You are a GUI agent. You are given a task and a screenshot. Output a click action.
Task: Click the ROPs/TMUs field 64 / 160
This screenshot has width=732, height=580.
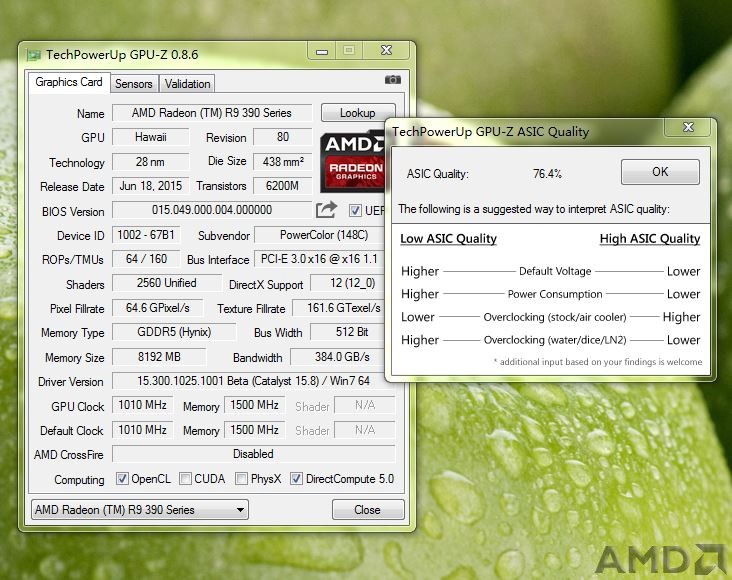point(146,259)
